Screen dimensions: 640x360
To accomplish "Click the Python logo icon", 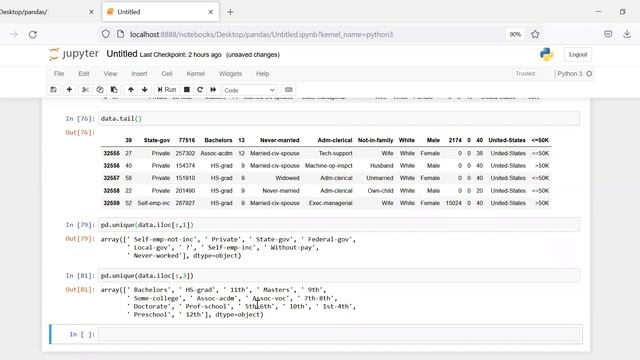I will (547, 54).
